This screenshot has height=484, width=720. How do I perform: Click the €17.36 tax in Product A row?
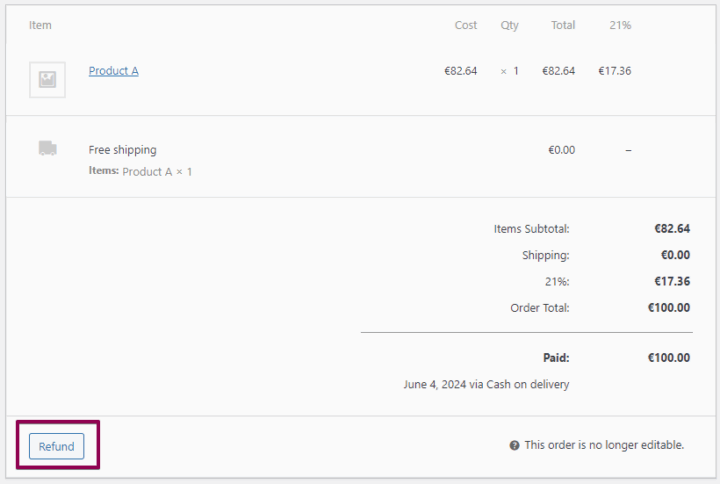click(614, 71)
